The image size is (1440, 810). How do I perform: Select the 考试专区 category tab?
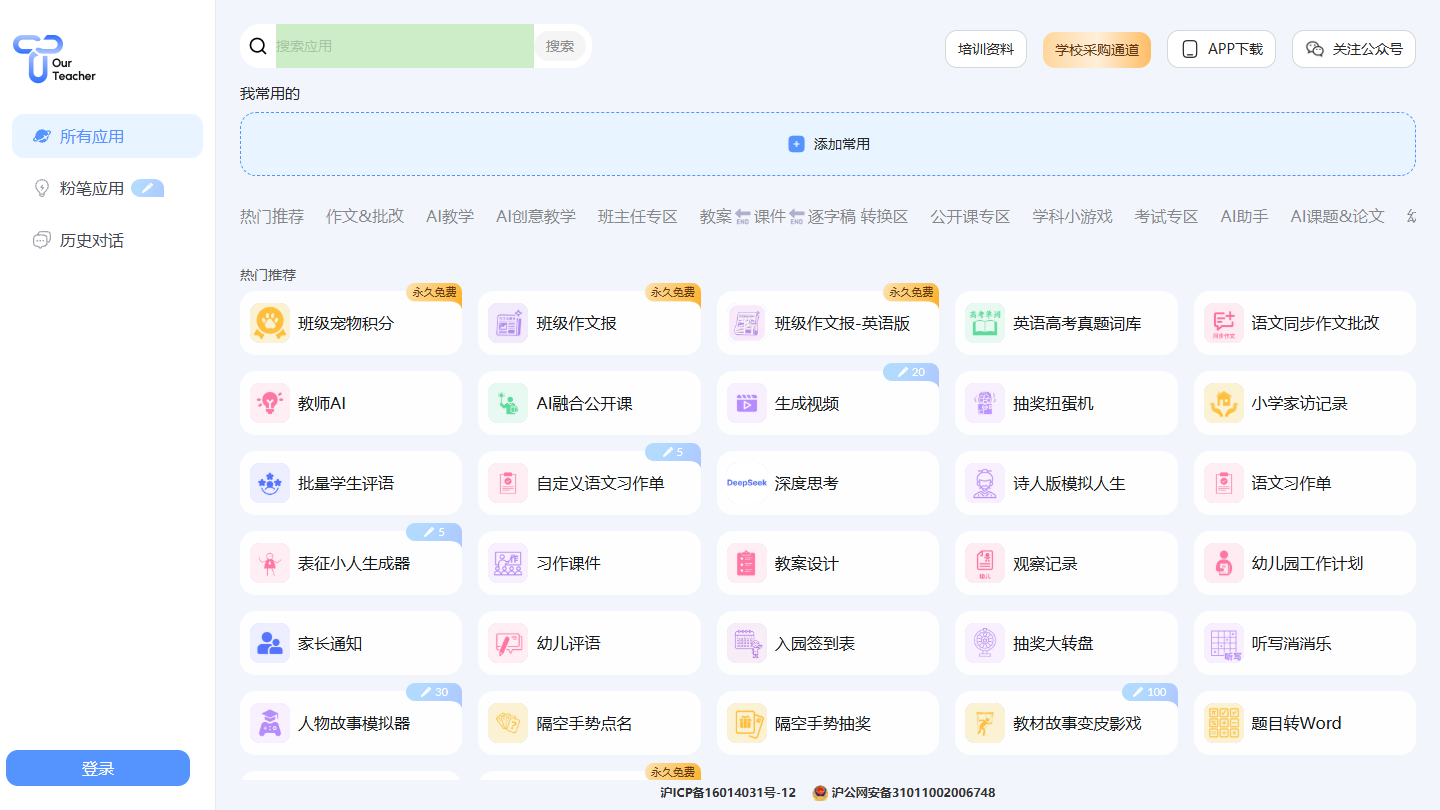1166,216
